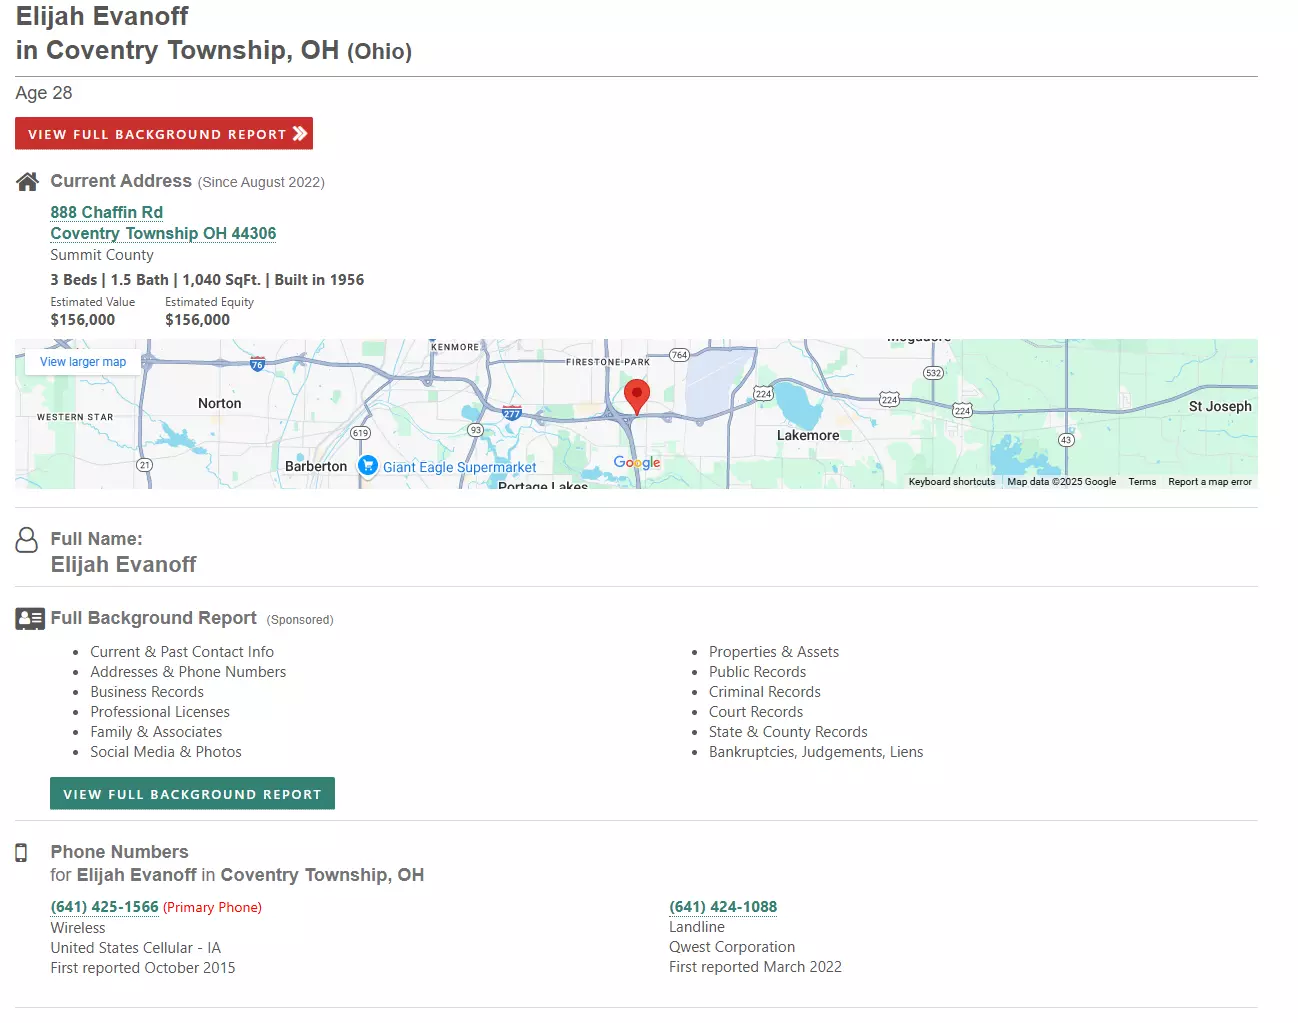Image resolution: width=1298 pixels, height=1023 pixels.
Task: Click the Firestone Park label on map
Action: pos(608,362)
